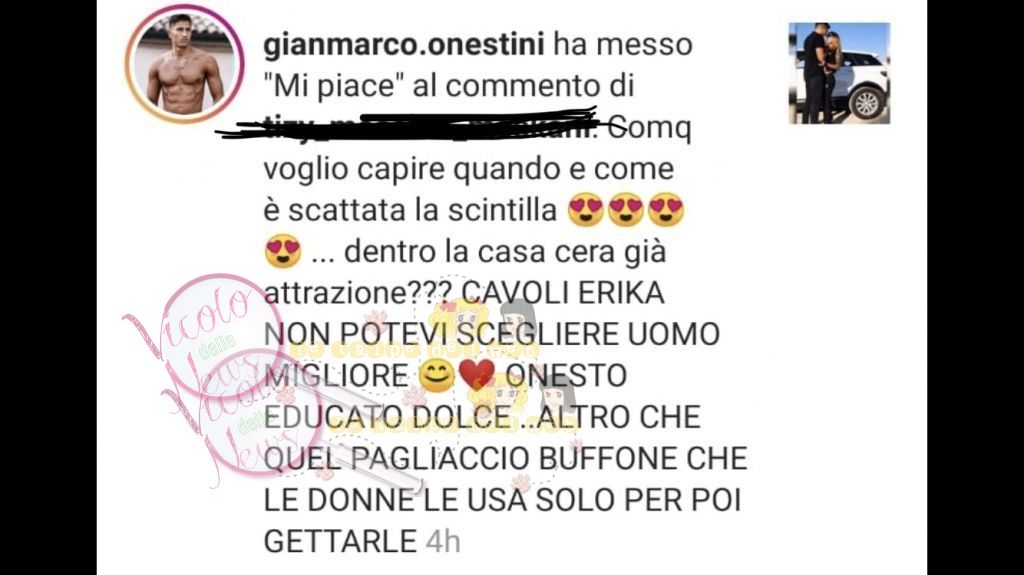Open gianmarco.onestini's round profile picture
Image resolution: width=1024 pixels, height=575 pixels.
[x=184, y=63]
